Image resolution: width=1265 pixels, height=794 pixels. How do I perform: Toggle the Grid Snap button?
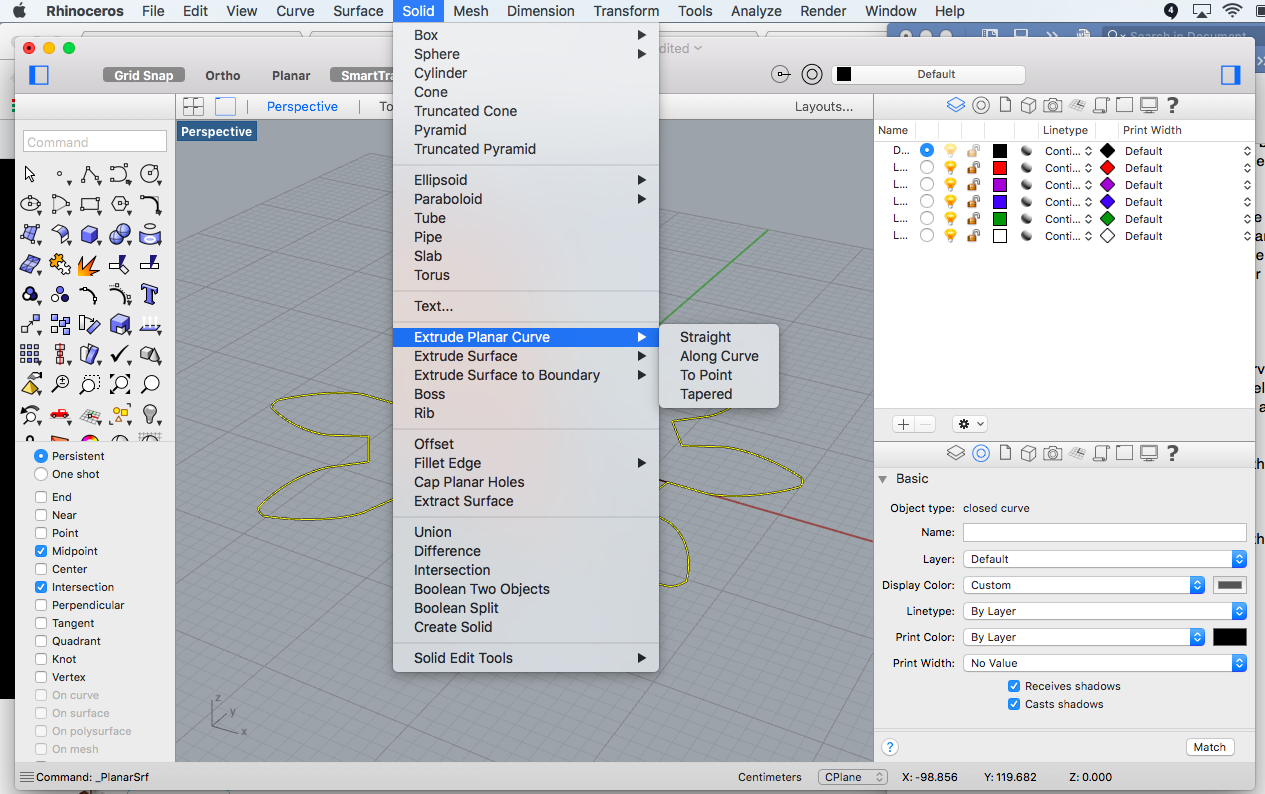click(144, 75)
